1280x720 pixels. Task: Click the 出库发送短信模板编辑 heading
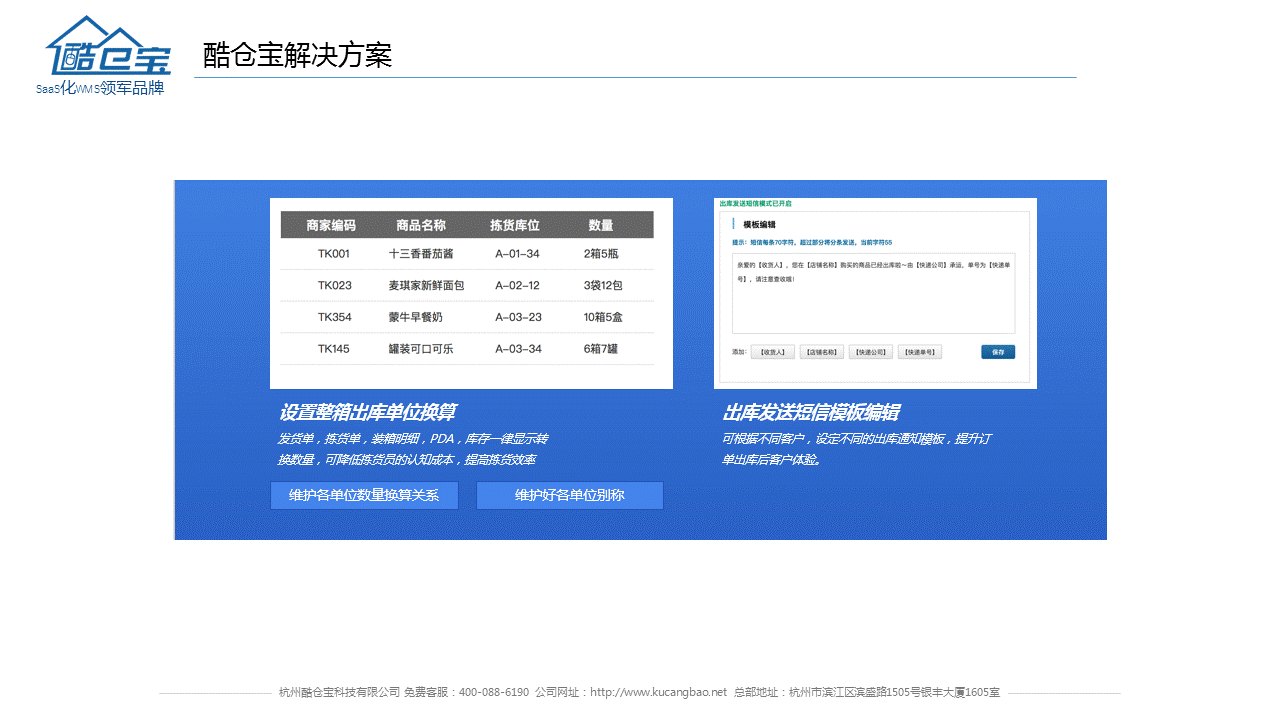click(x=810, y=412)
